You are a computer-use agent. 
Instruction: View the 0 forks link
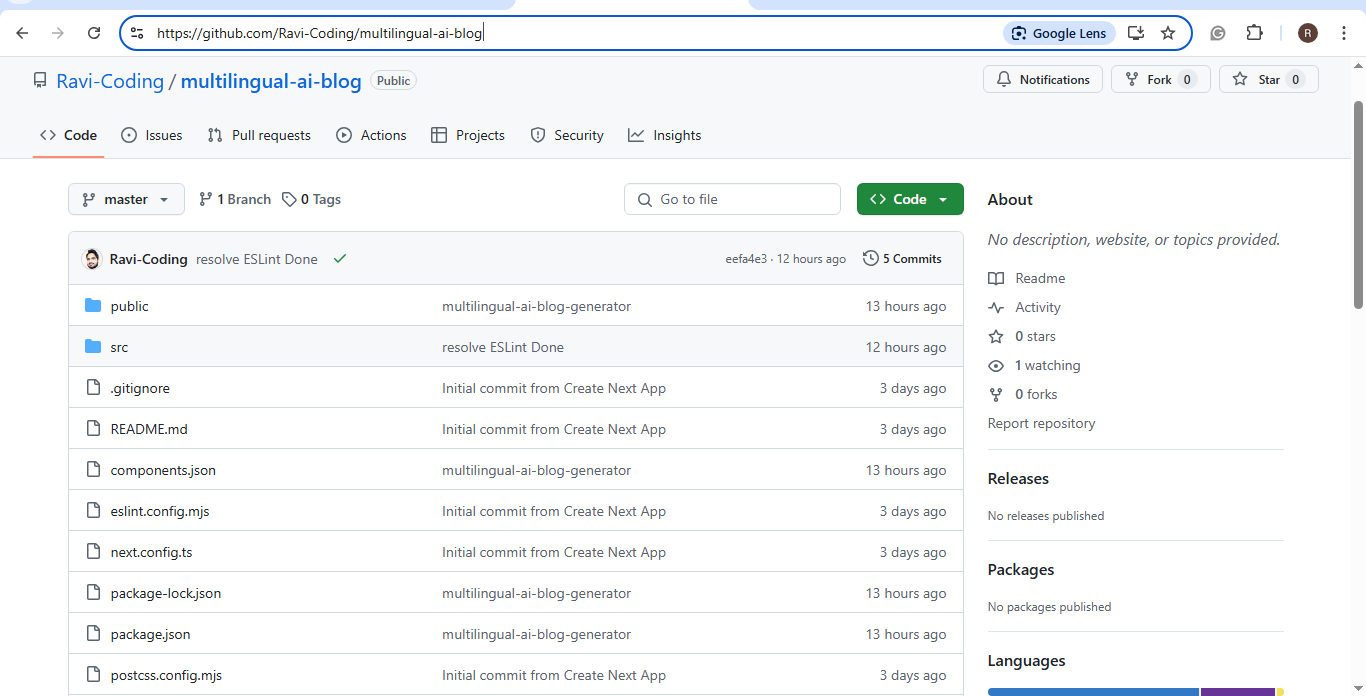[x=1023, y=394]
